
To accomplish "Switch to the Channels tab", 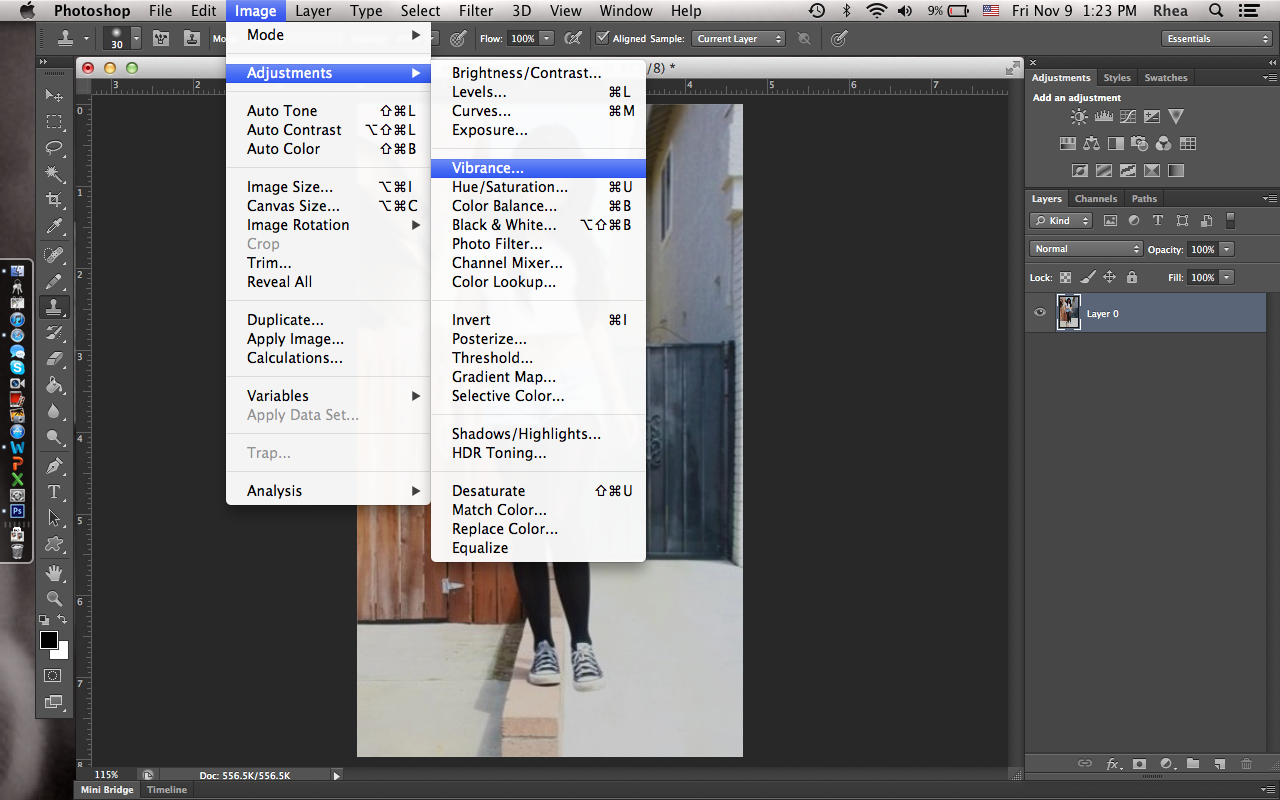I will [1096, 199].
